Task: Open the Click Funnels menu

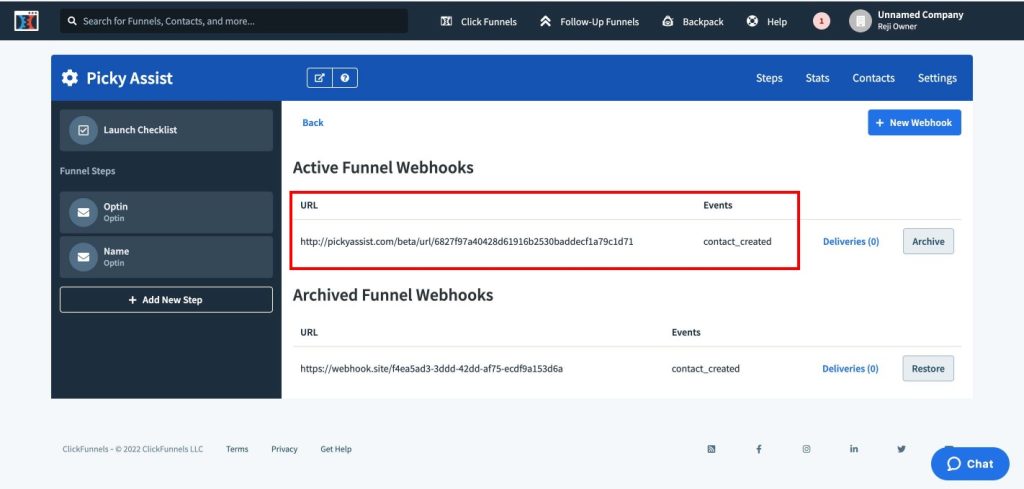Action: (x=479, y=22)
